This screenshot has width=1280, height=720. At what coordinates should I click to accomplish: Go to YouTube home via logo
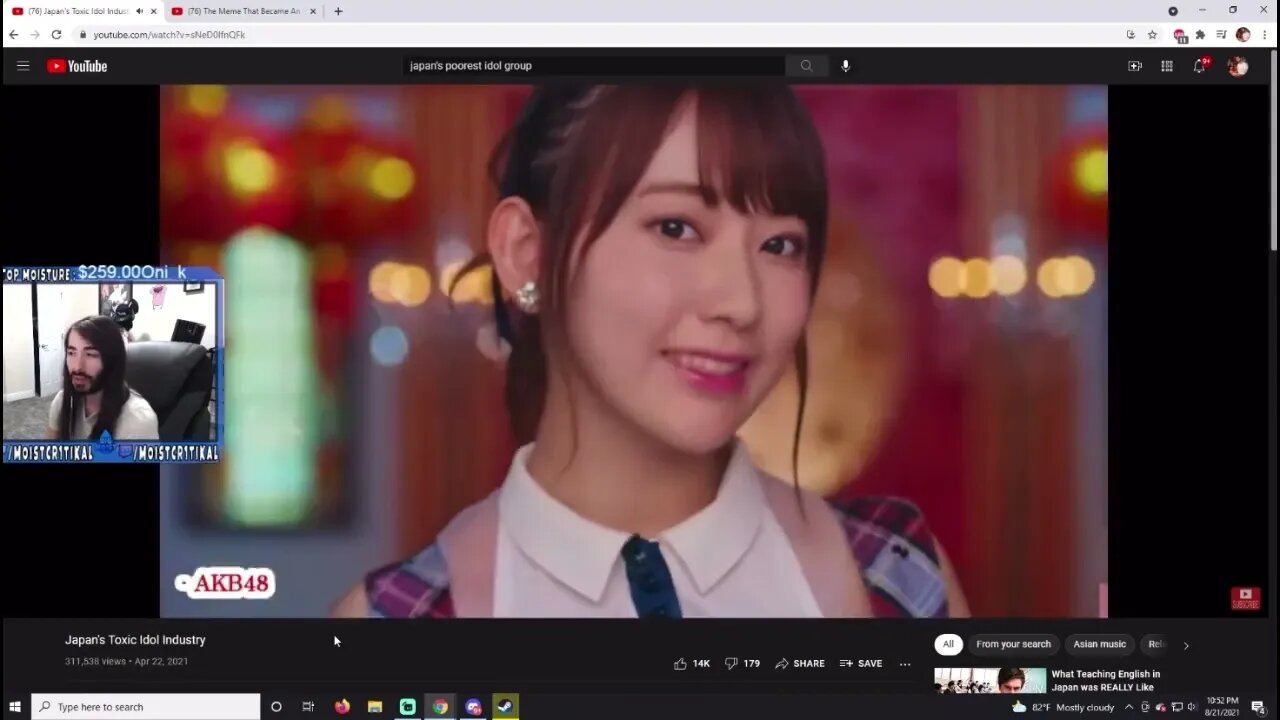77,66
